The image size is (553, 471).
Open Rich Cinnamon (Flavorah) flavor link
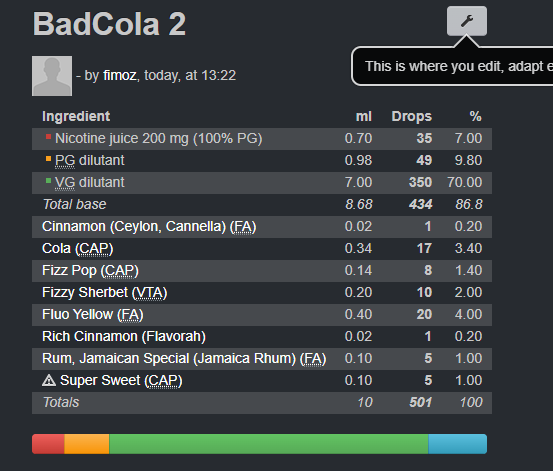pos(124,336)
